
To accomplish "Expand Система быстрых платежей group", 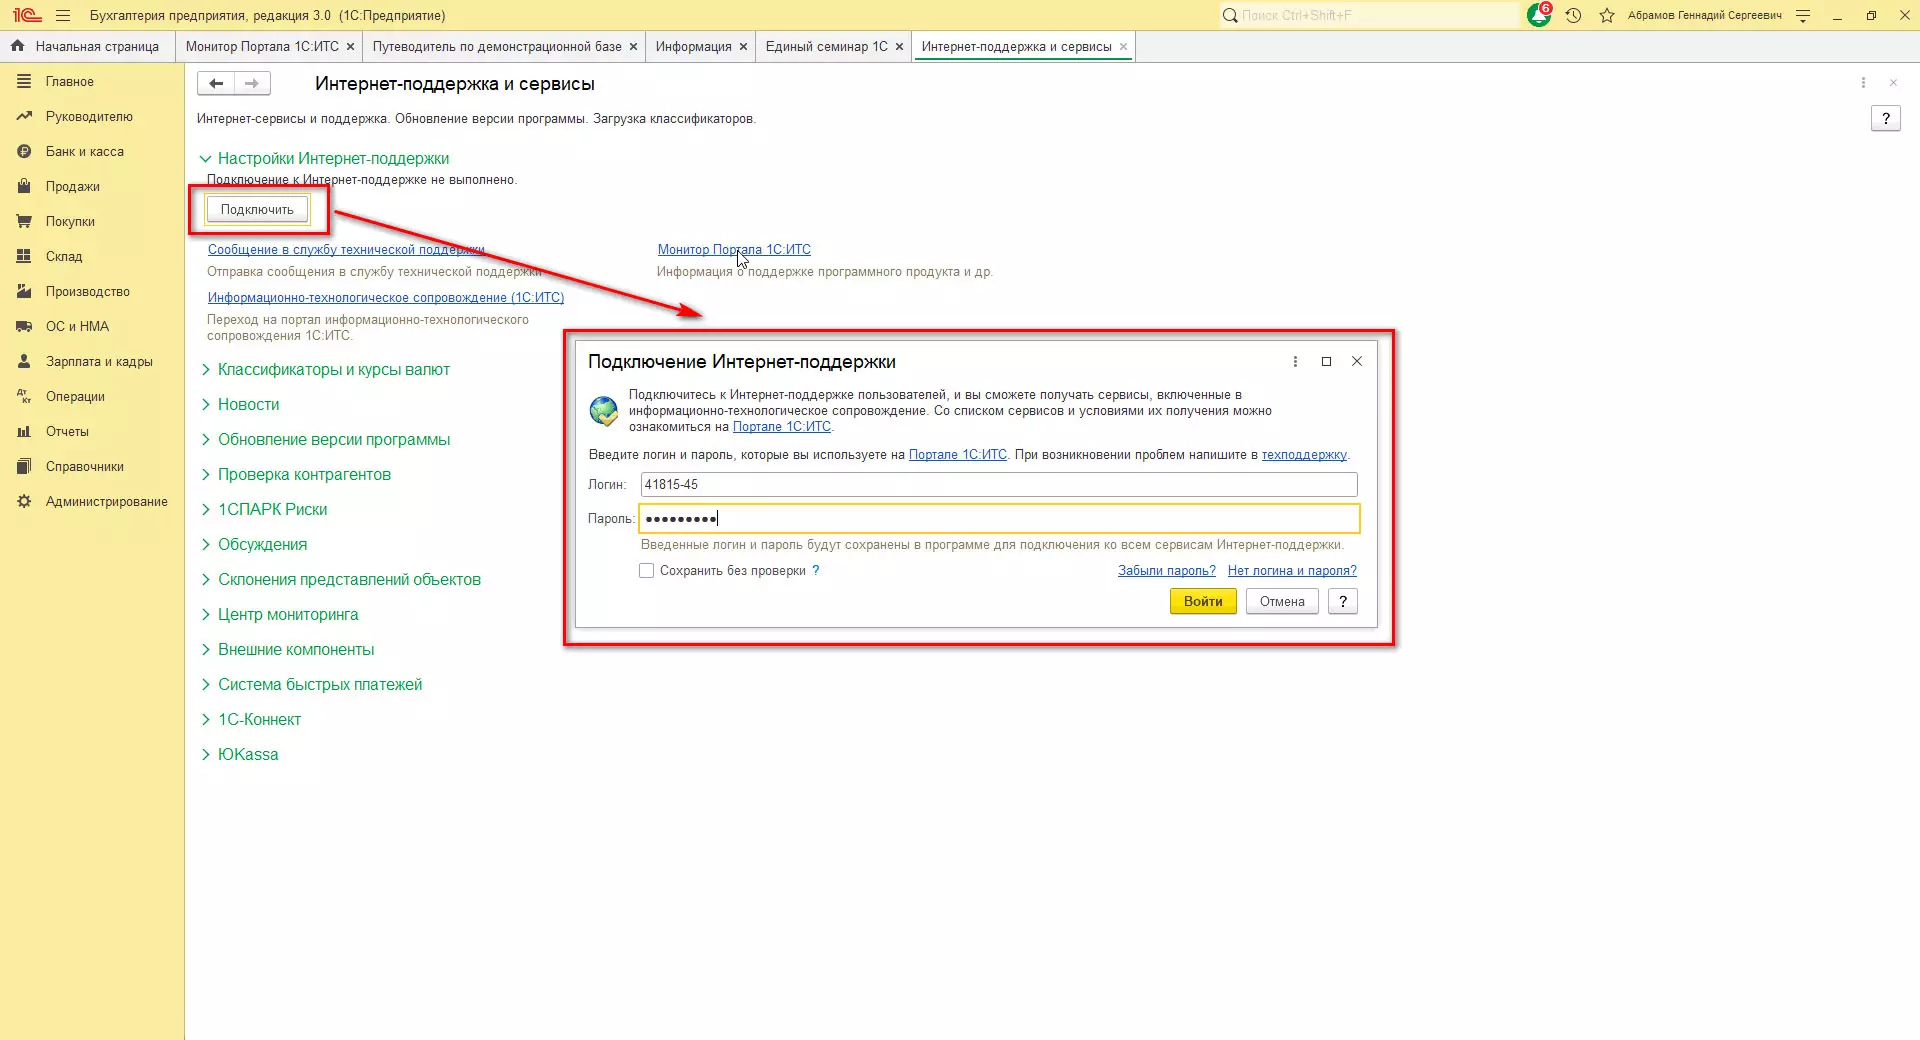I will pos(311,685).
